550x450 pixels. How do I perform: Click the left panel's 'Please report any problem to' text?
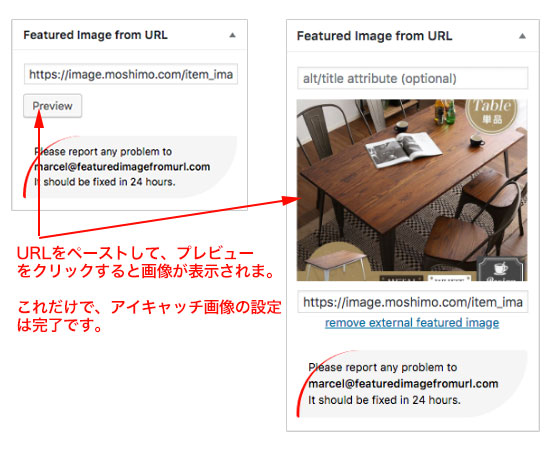[103, 152]
